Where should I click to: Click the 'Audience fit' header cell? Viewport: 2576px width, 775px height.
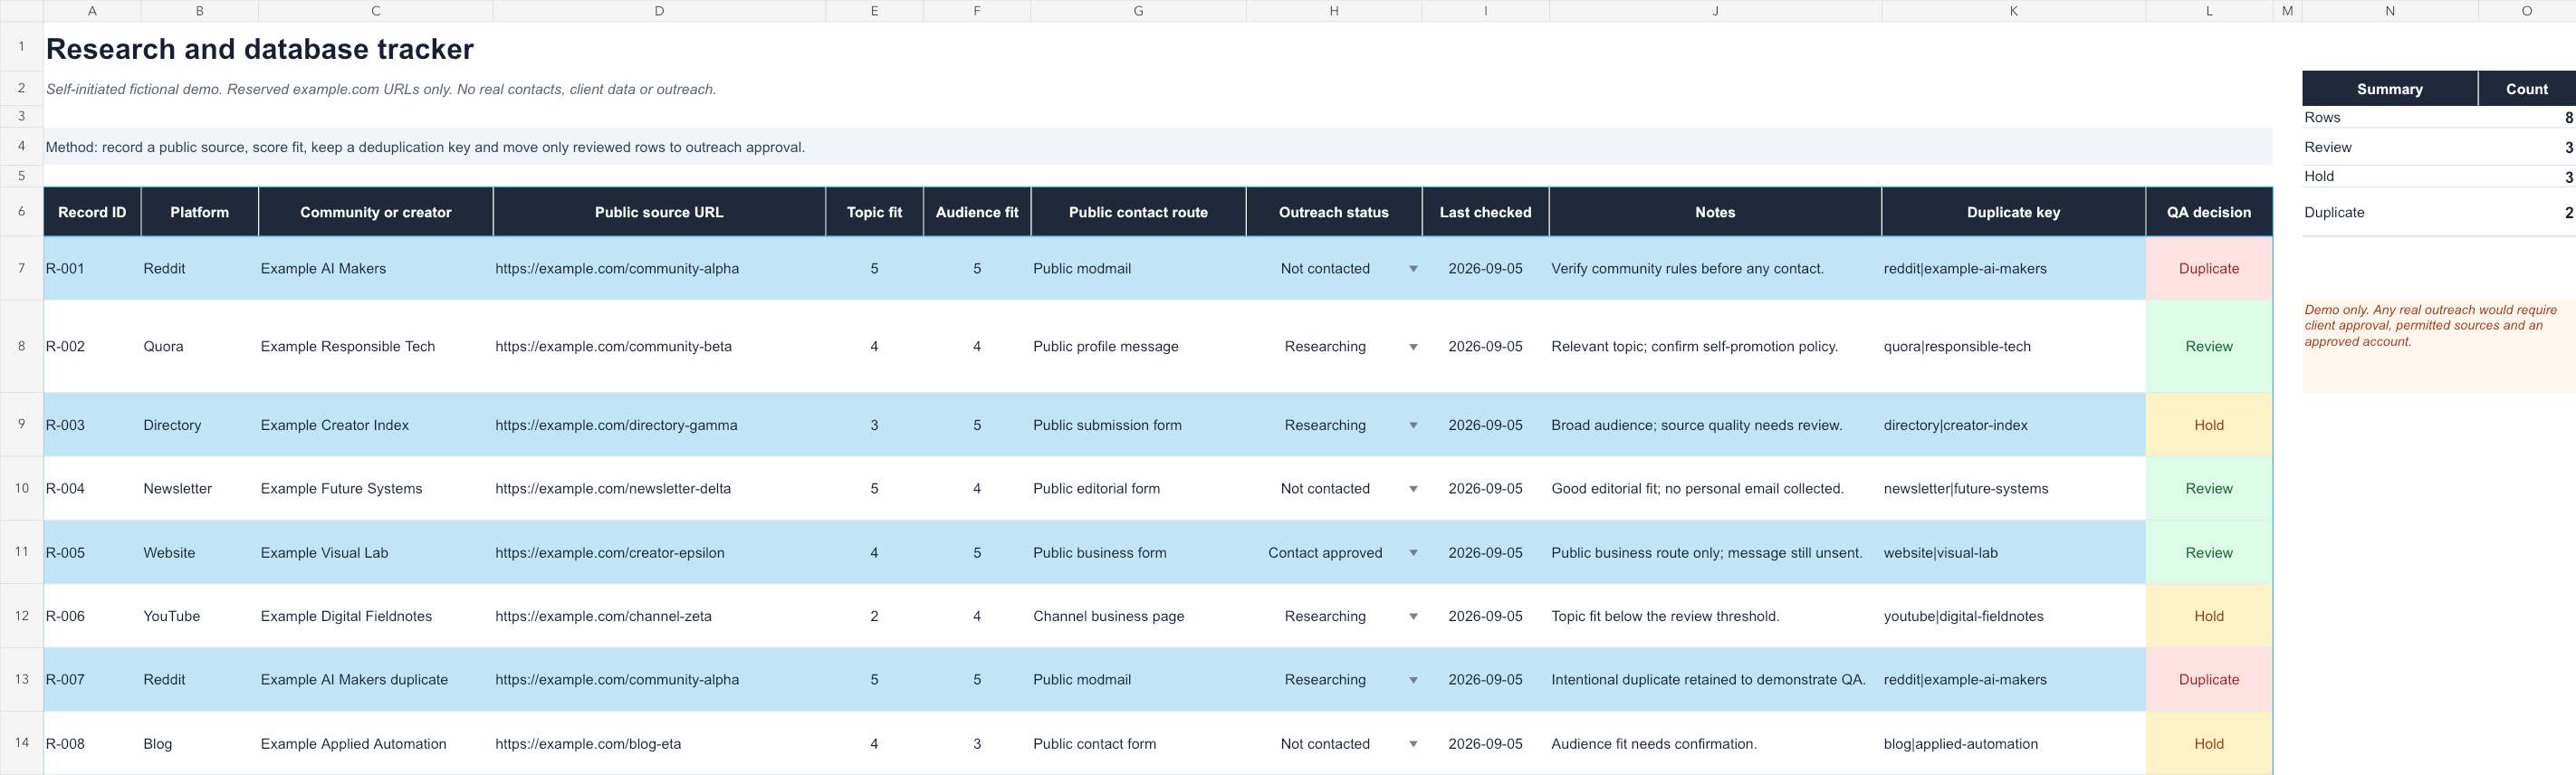click(x=977, y=212)
